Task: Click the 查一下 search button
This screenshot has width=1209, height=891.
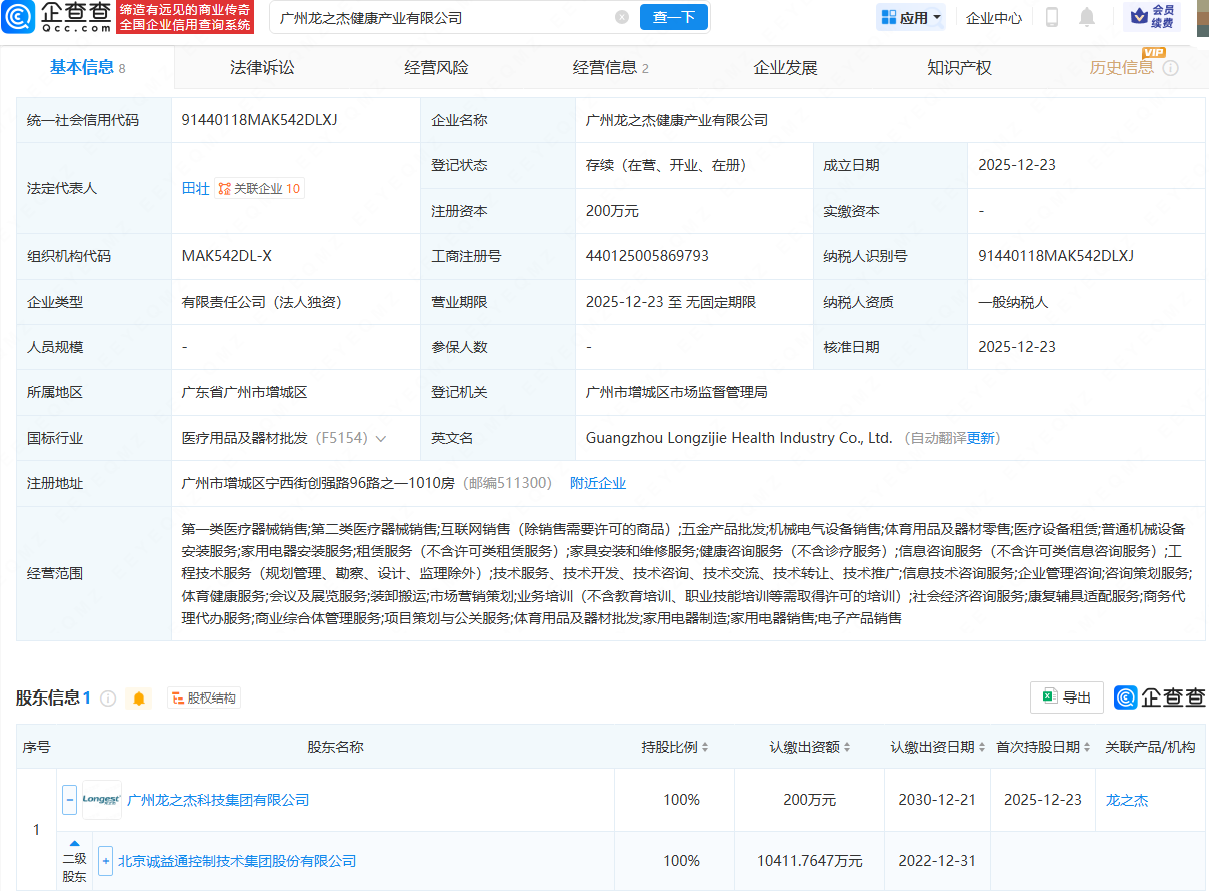Action: coord(673,17)
